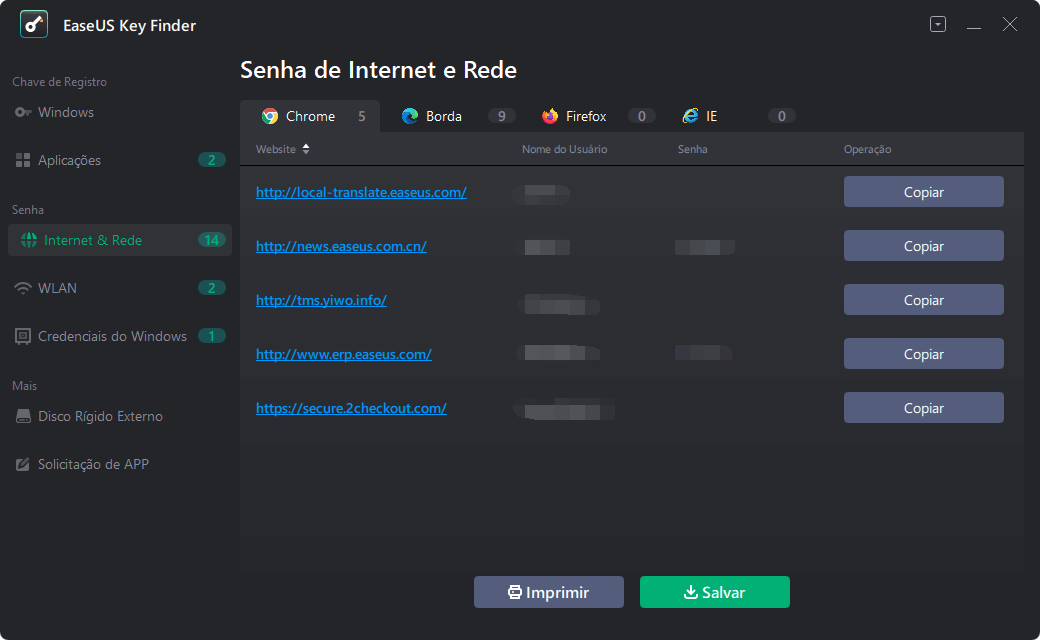Click the Internet Explorer icon
The height and width of the screenshot is (640, 1040).
coord(690,116)
